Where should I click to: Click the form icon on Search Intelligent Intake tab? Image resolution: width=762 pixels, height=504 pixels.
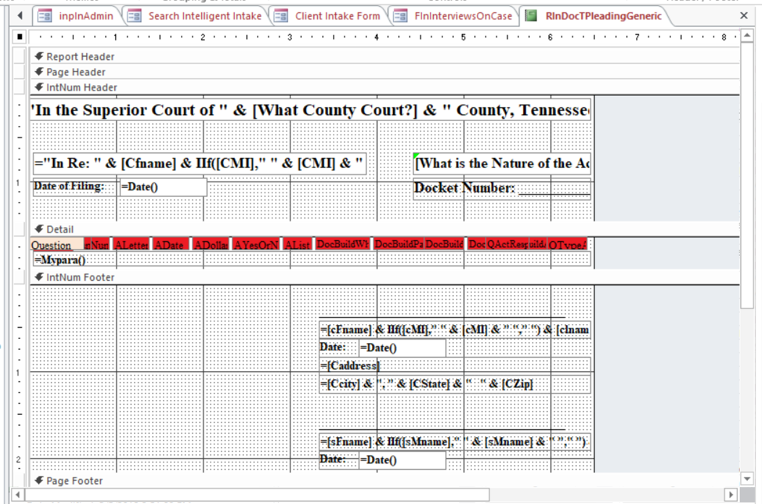coord(134,16)
